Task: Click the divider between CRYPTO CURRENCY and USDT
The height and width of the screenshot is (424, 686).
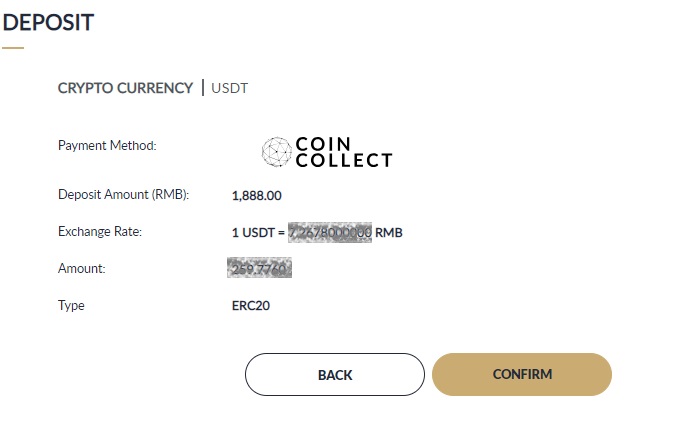Action: click(203, 88)
